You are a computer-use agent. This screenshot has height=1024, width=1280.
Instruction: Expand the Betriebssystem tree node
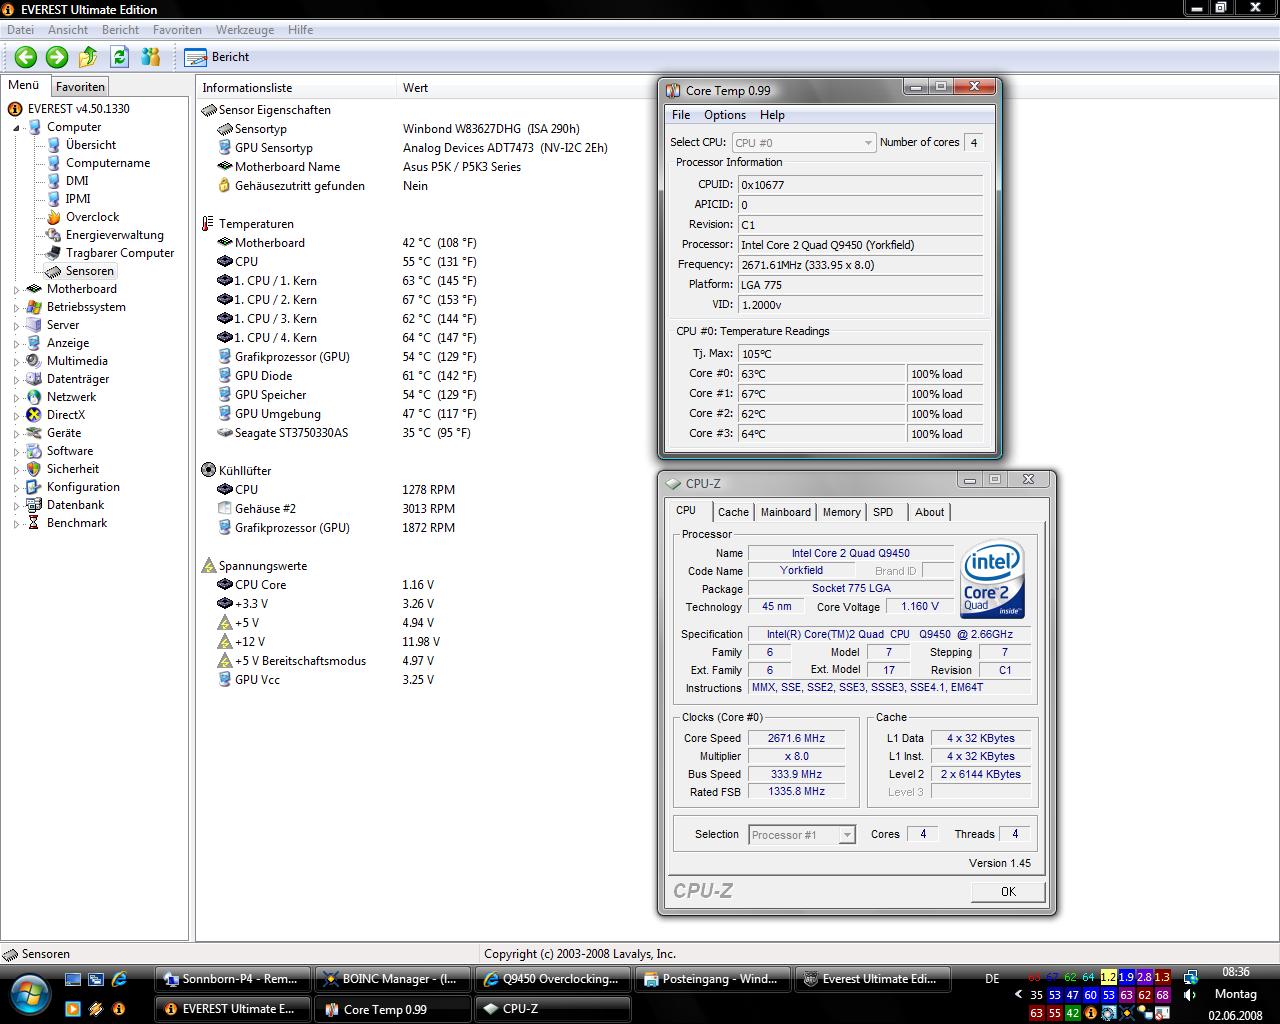[16, 308]
